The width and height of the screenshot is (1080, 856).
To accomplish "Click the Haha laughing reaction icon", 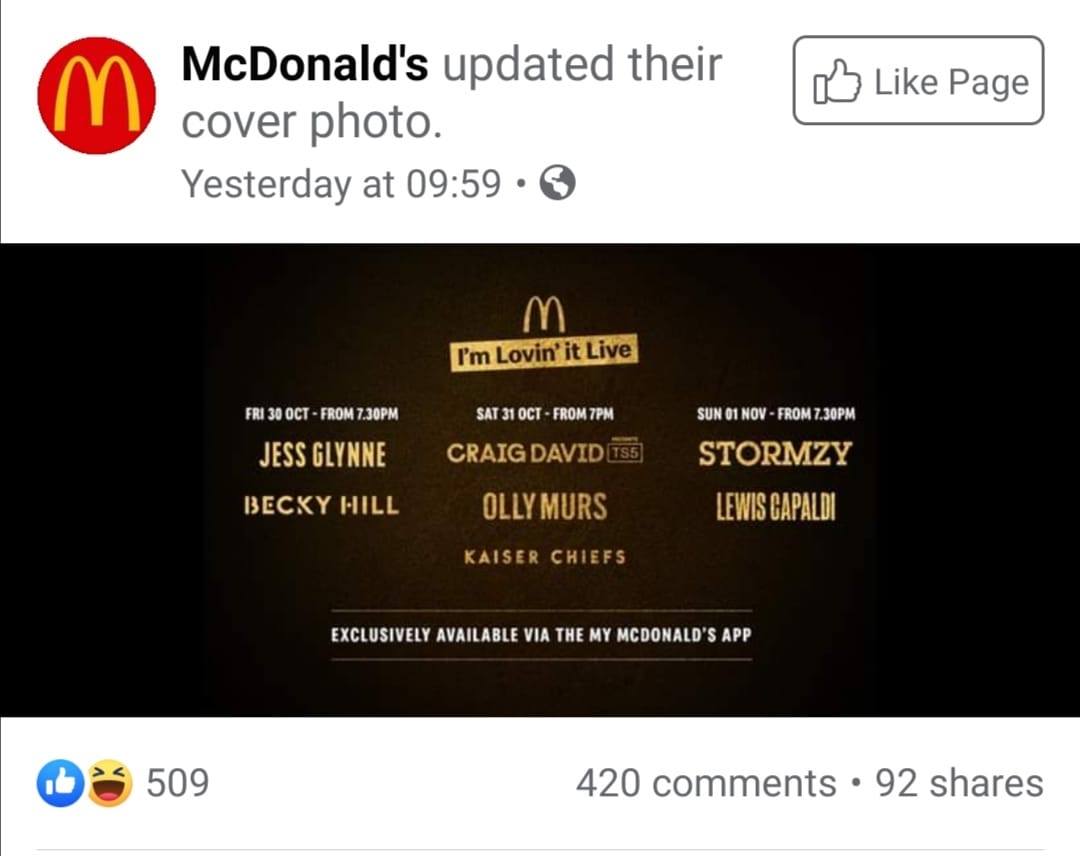I will tap(109, 783).
